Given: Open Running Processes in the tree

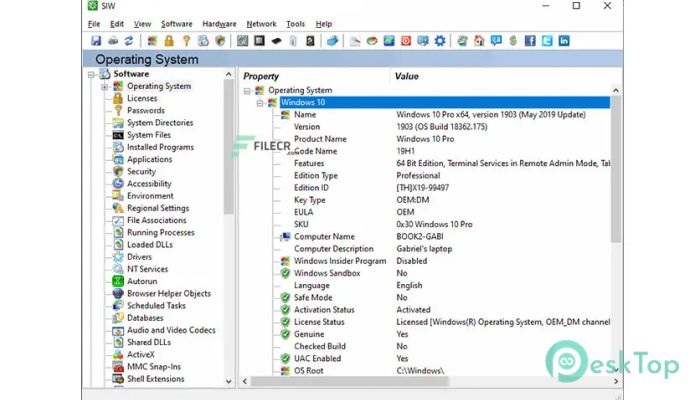Looking at the screenshot, I should point(161,232).
